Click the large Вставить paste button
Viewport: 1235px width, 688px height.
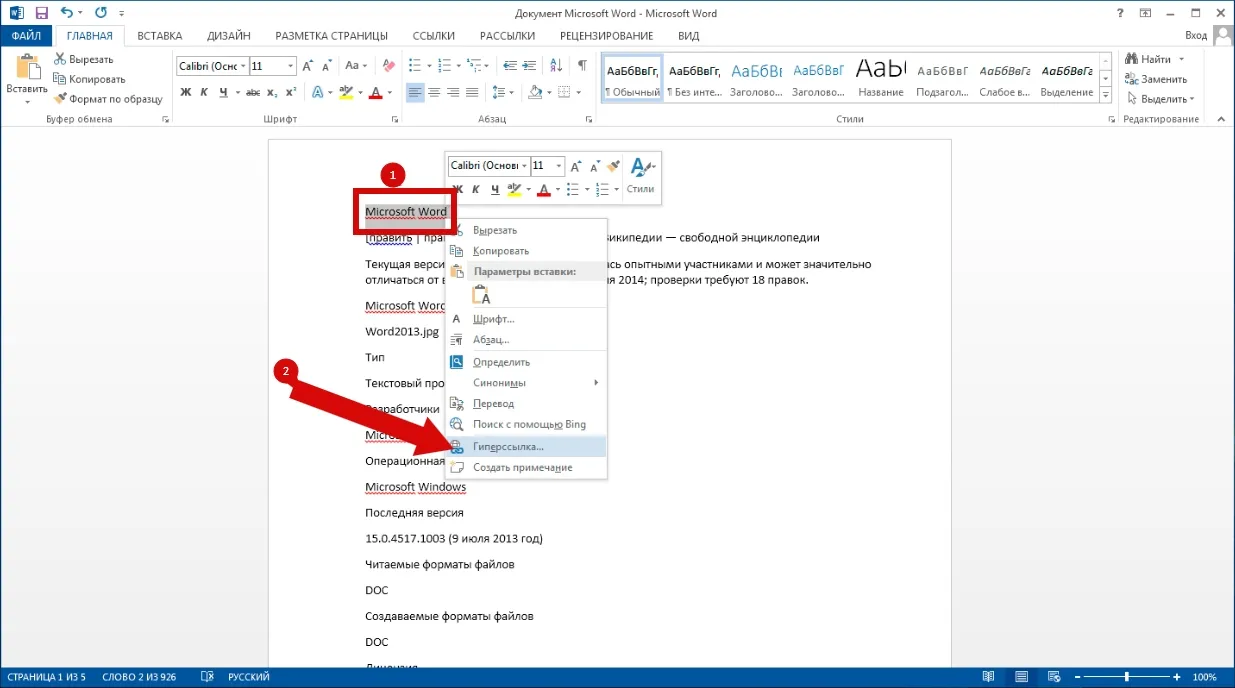[27, 78]
